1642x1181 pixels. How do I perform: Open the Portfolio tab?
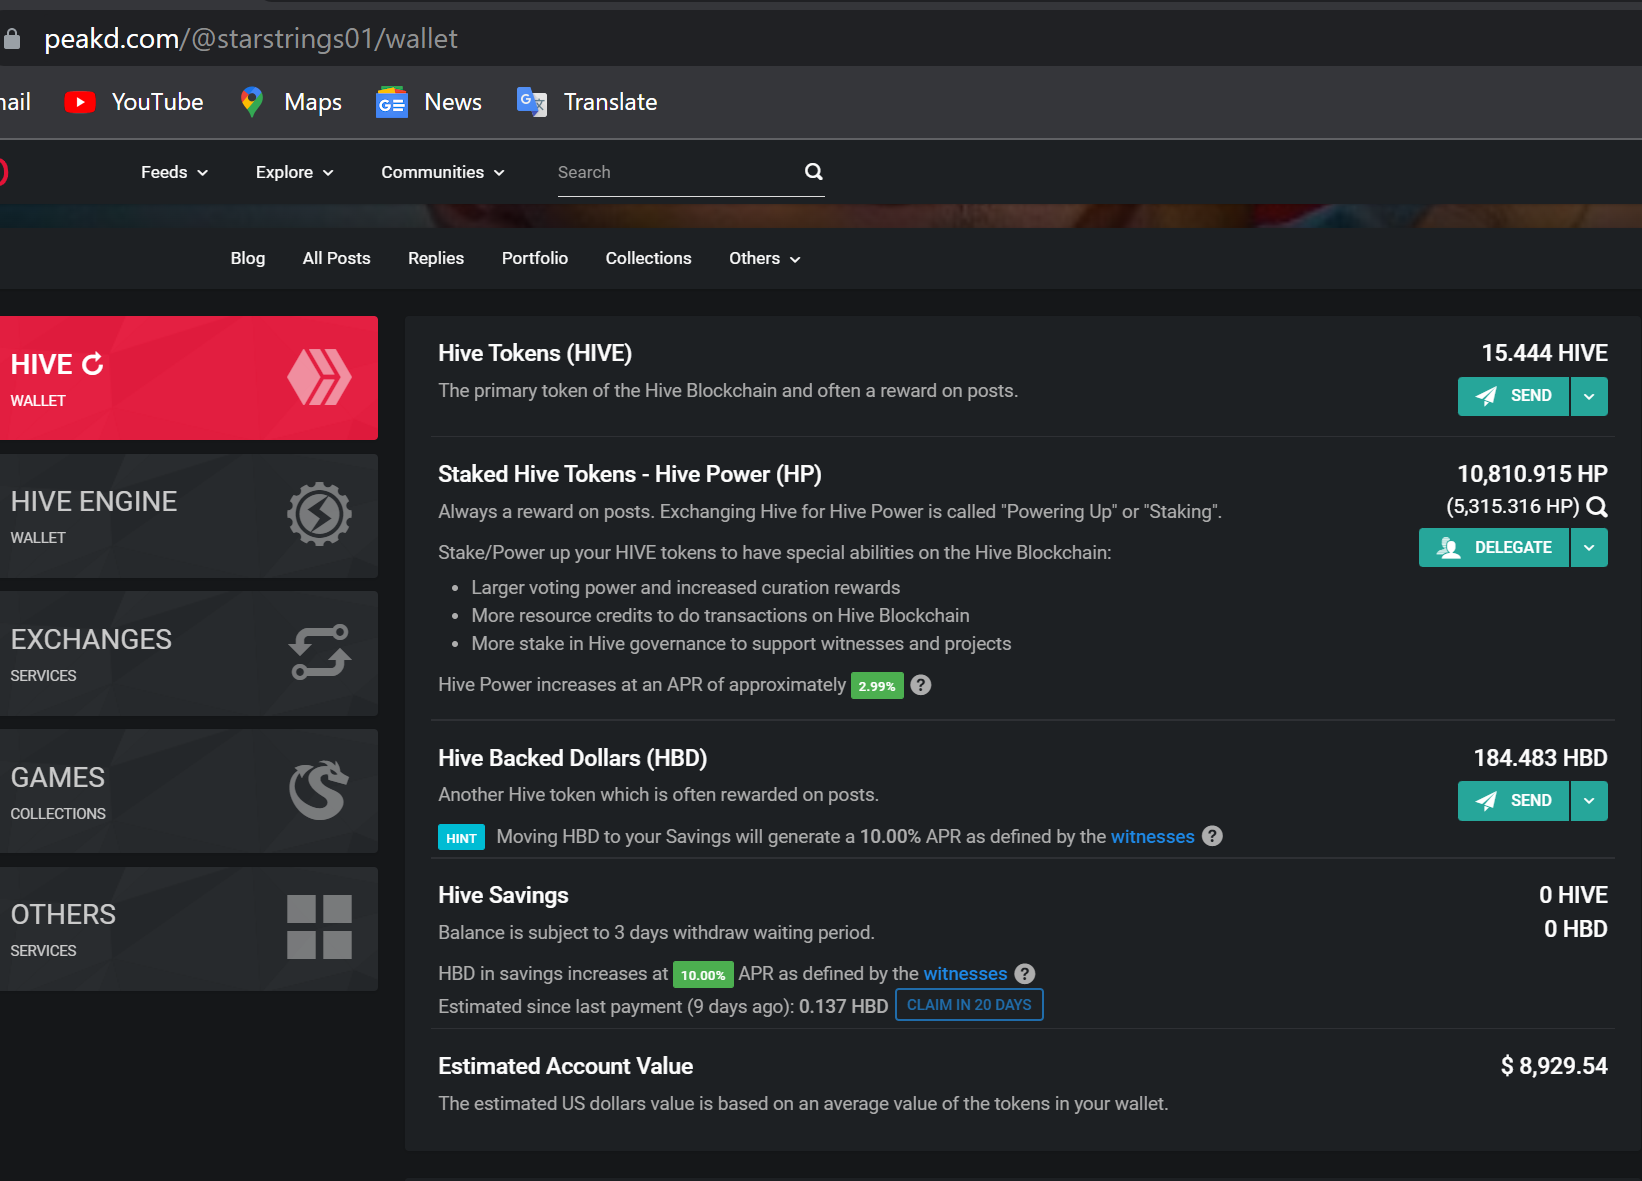[x=535, y=258]
